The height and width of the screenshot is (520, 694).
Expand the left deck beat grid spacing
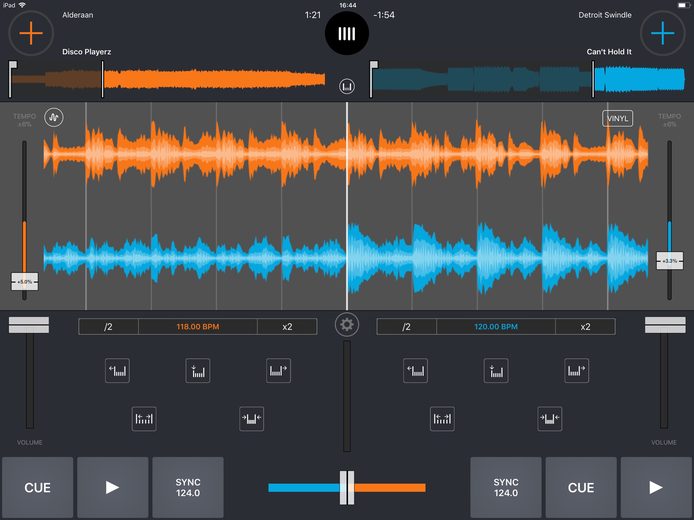coord(144,419)
